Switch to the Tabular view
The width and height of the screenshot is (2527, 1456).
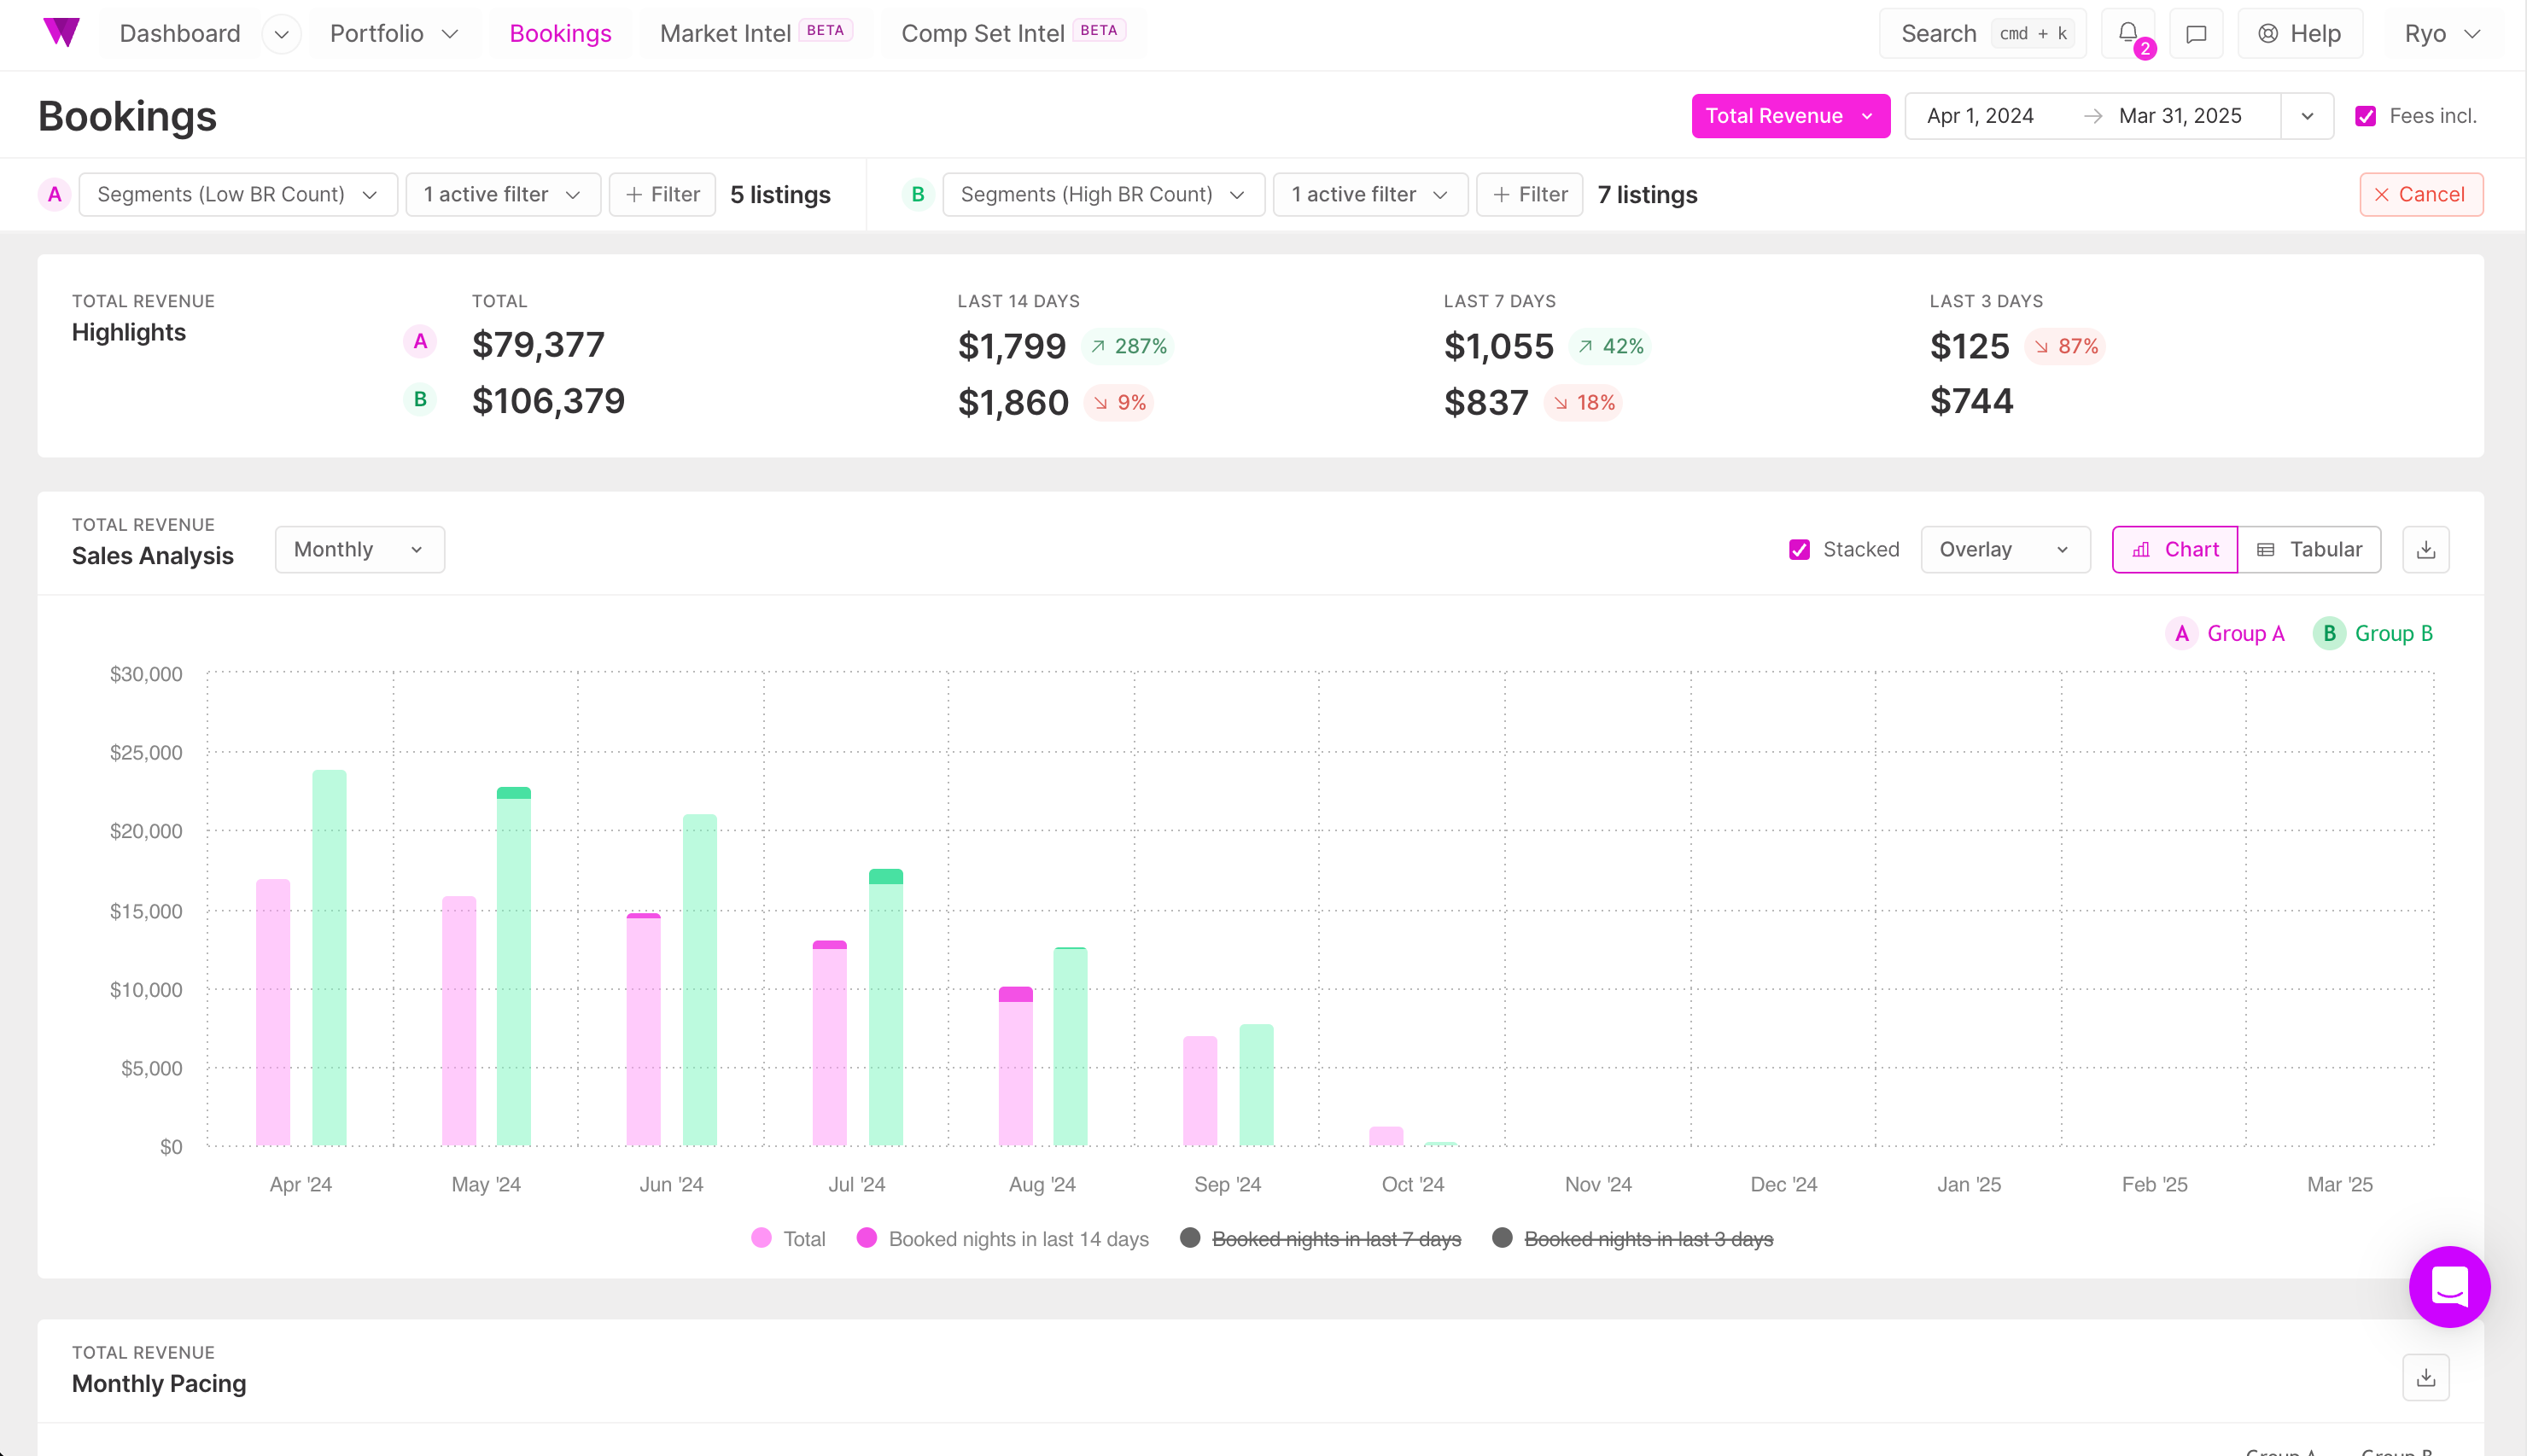click(x=2309, y=549)
